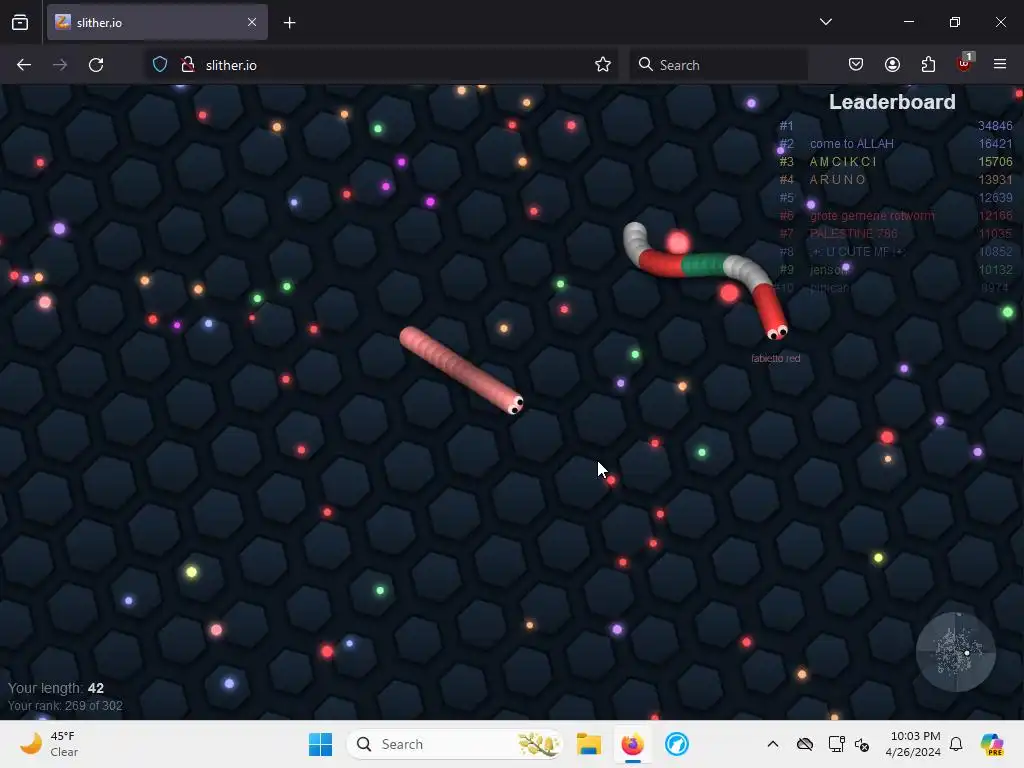The image size is (1024, 768).
Task: Close the slither.io tab
Action: [252, 22]
